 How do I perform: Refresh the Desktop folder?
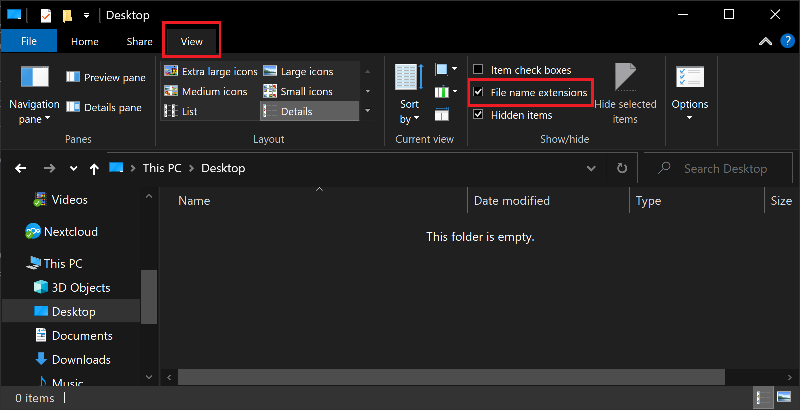[622, 168]
